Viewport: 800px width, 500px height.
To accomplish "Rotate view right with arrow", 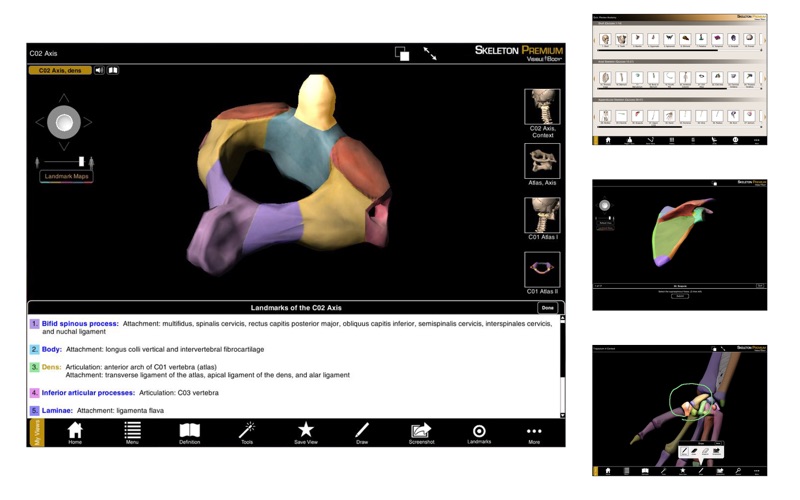I will (x=88, y=122).
